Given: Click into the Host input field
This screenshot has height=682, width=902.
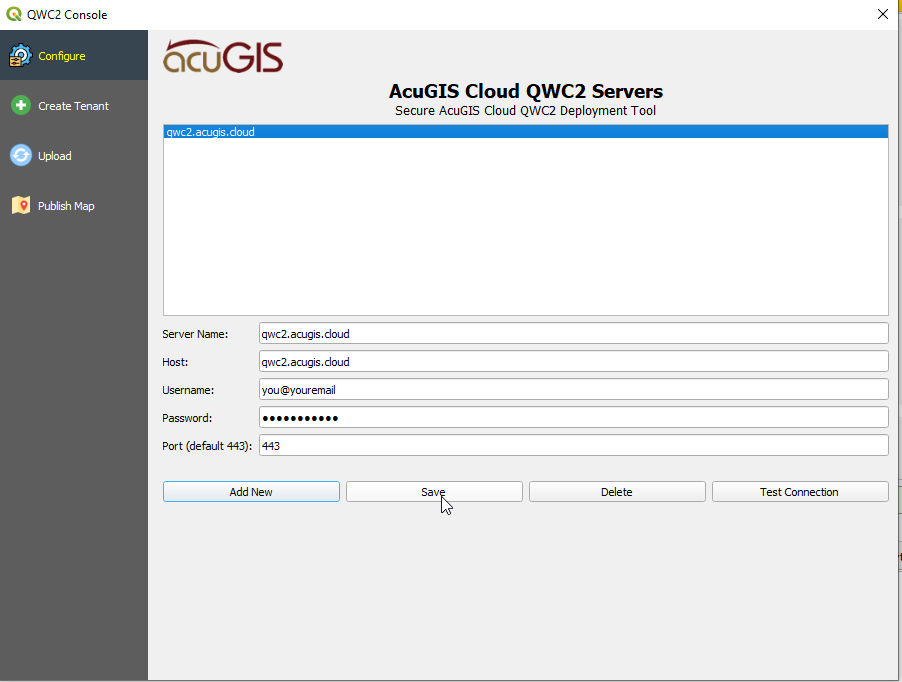Looking at the screenshot, I should coord(573,361).
